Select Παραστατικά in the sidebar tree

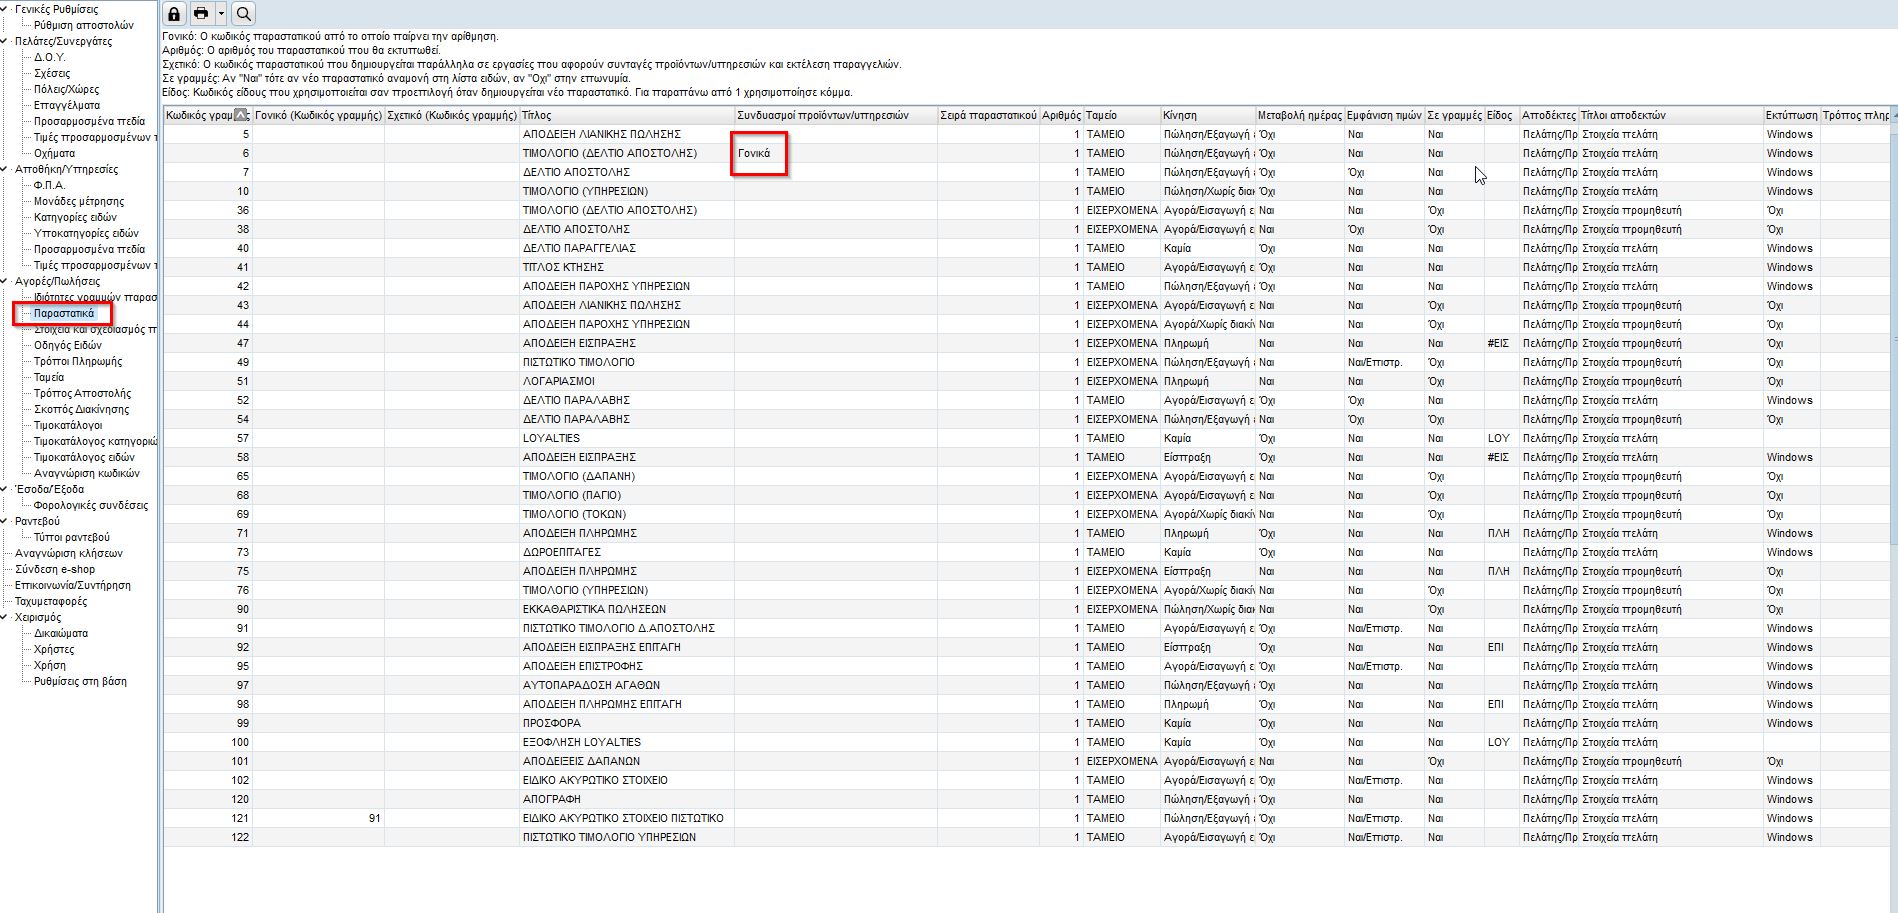click(x=64, y=313)
